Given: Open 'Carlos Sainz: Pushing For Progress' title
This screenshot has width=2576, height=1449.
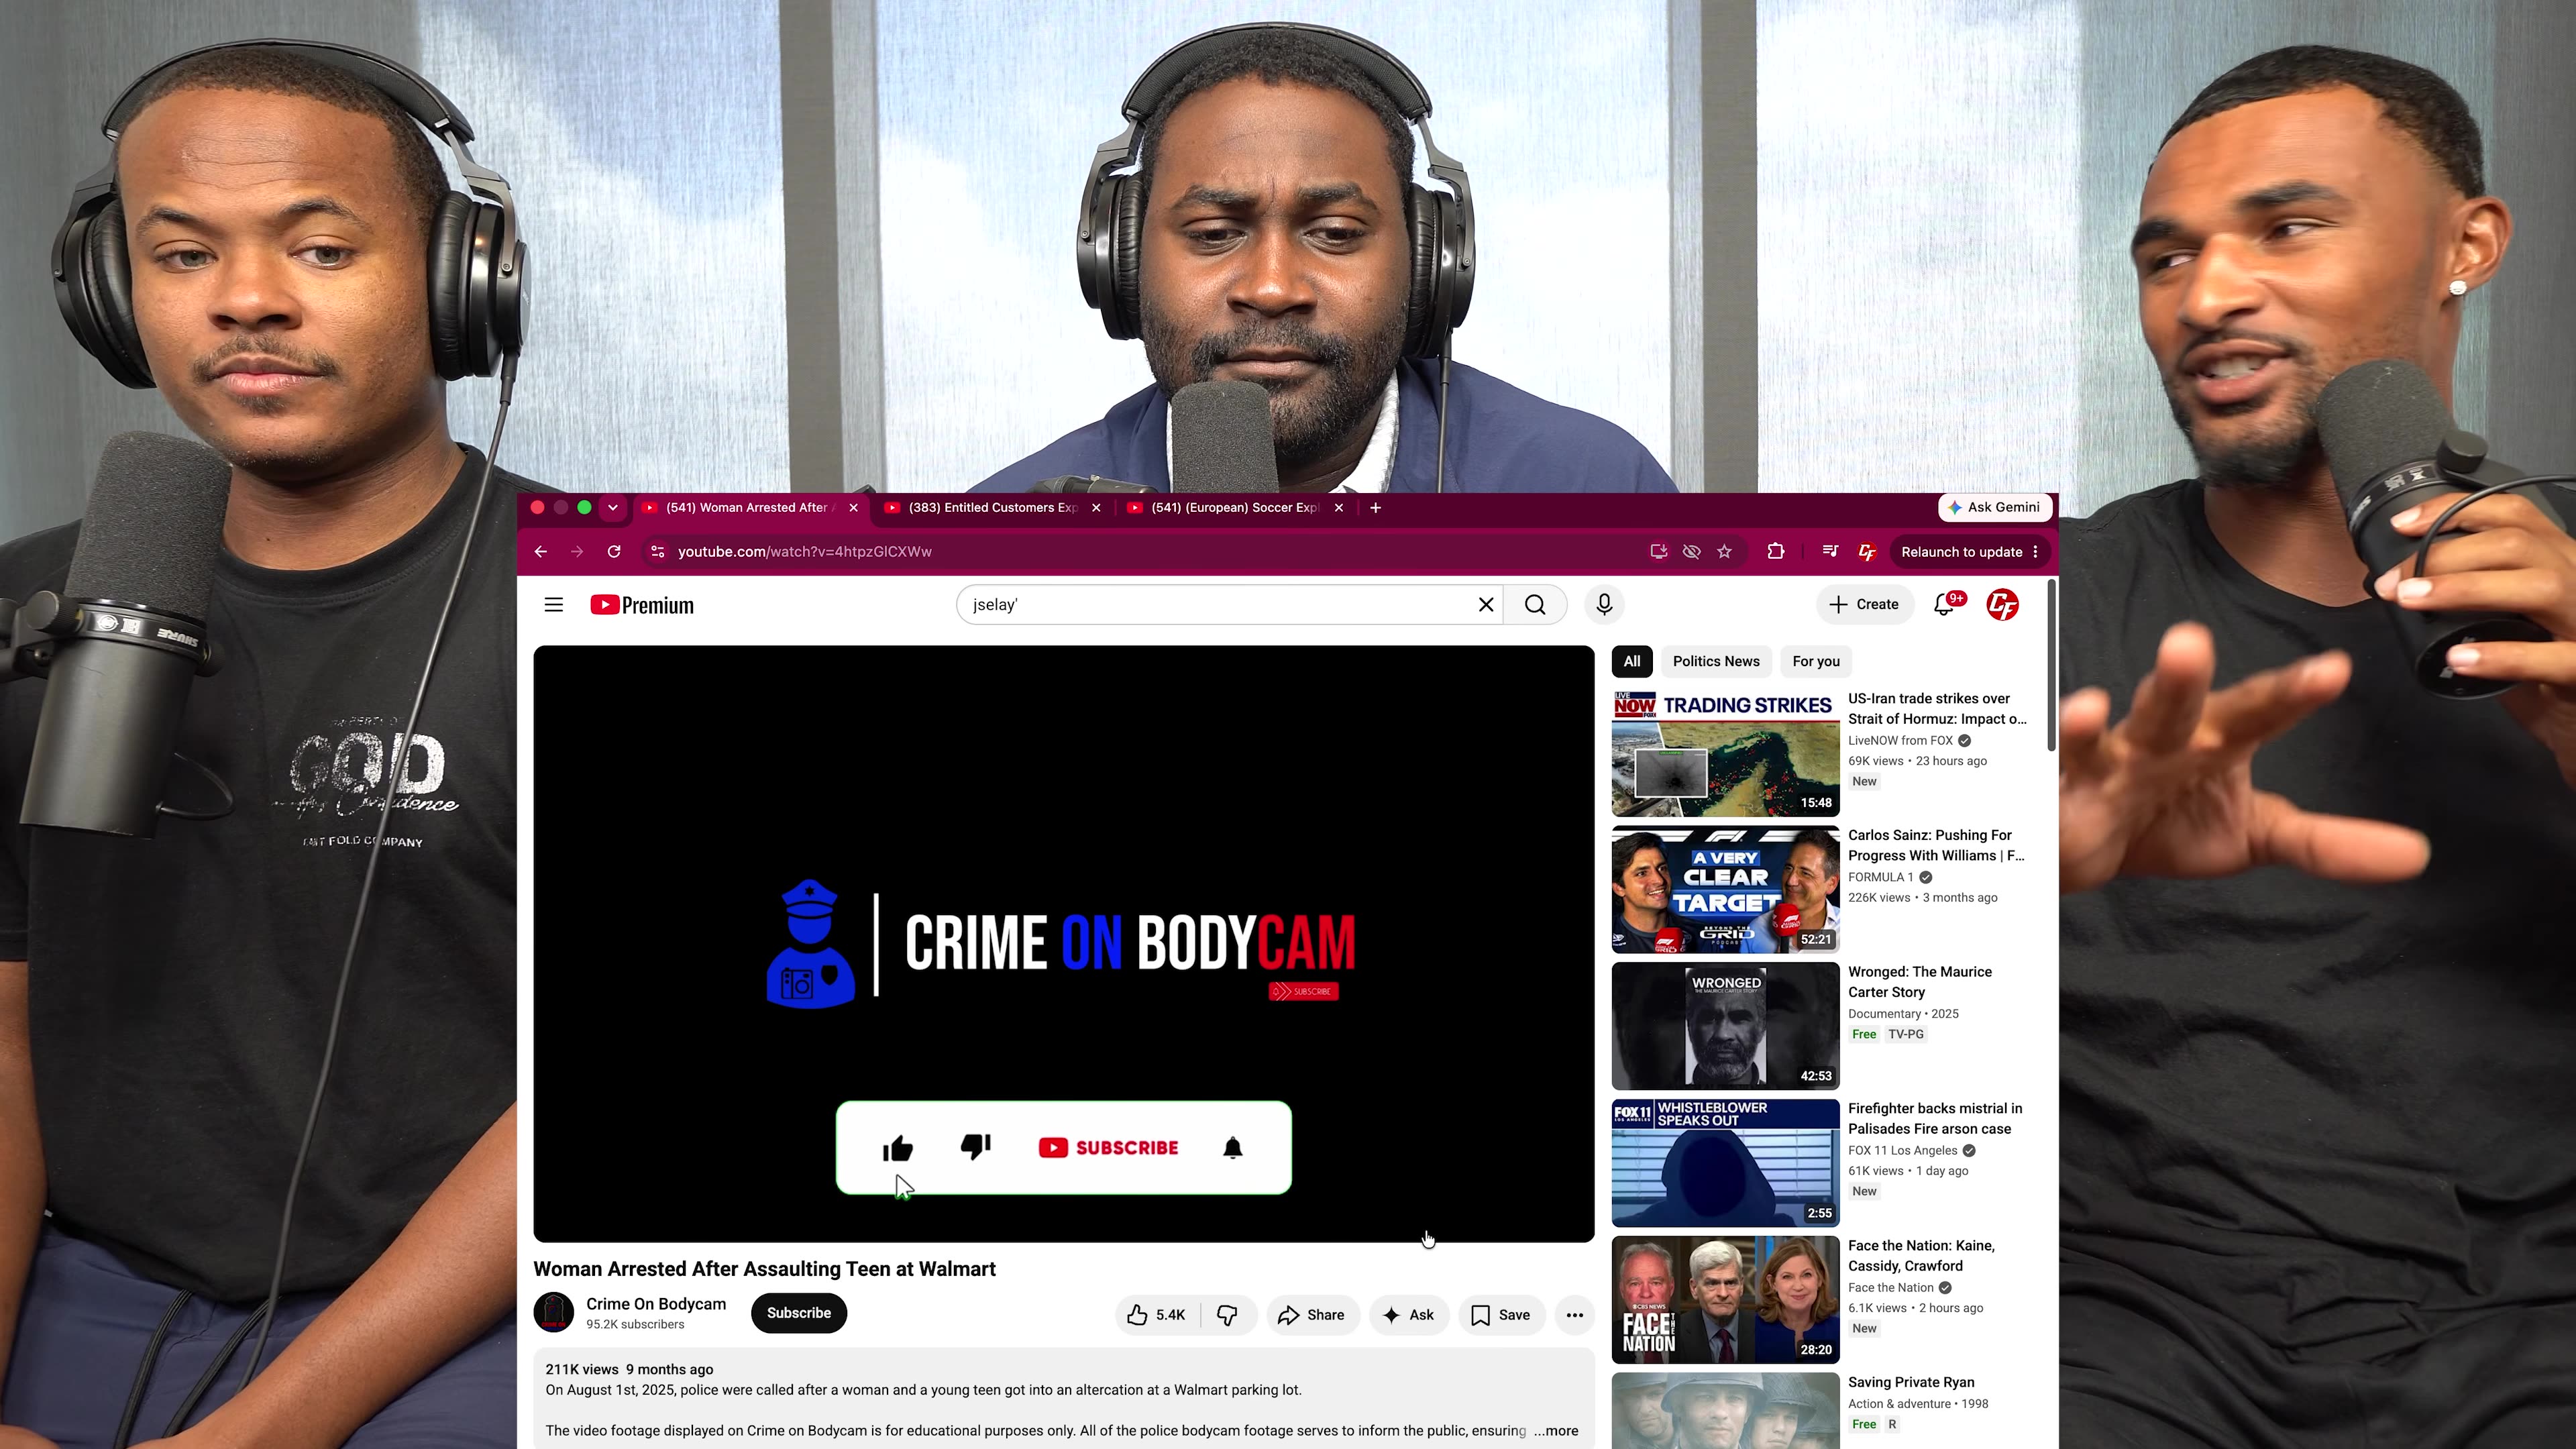Looking at the screenshot, I should [x=1936, y=846].
